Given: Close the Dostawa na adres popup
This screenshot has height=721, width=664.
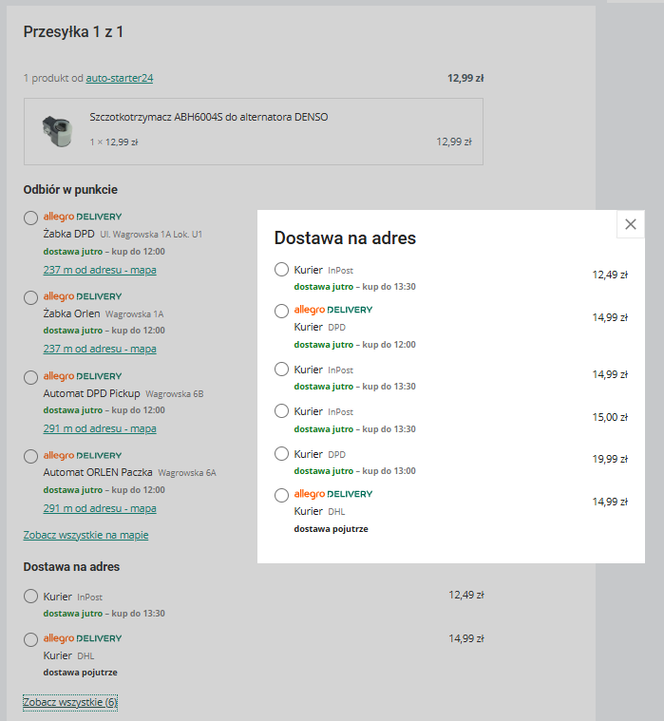Looking at the screenshot, I should pyautogui.click(x=630, y=224).
